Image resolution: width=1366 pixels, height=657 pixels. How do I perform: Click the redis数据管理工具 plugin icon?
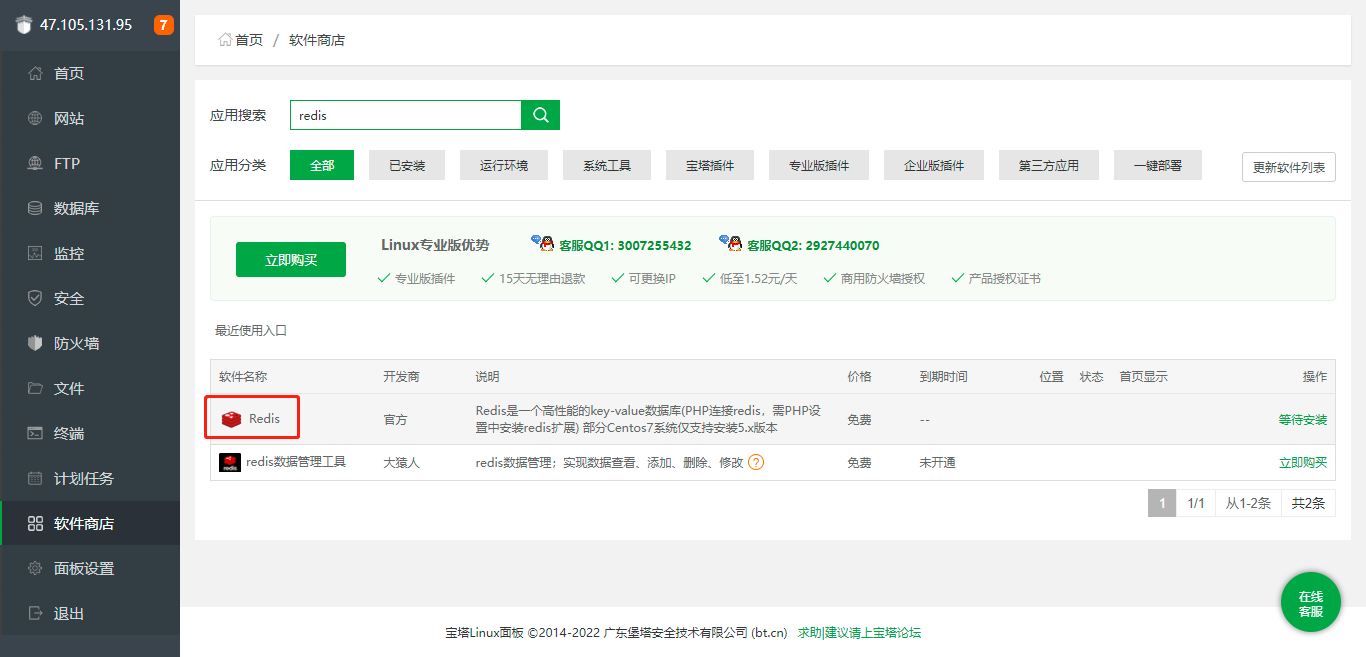[x=230, y=462]
